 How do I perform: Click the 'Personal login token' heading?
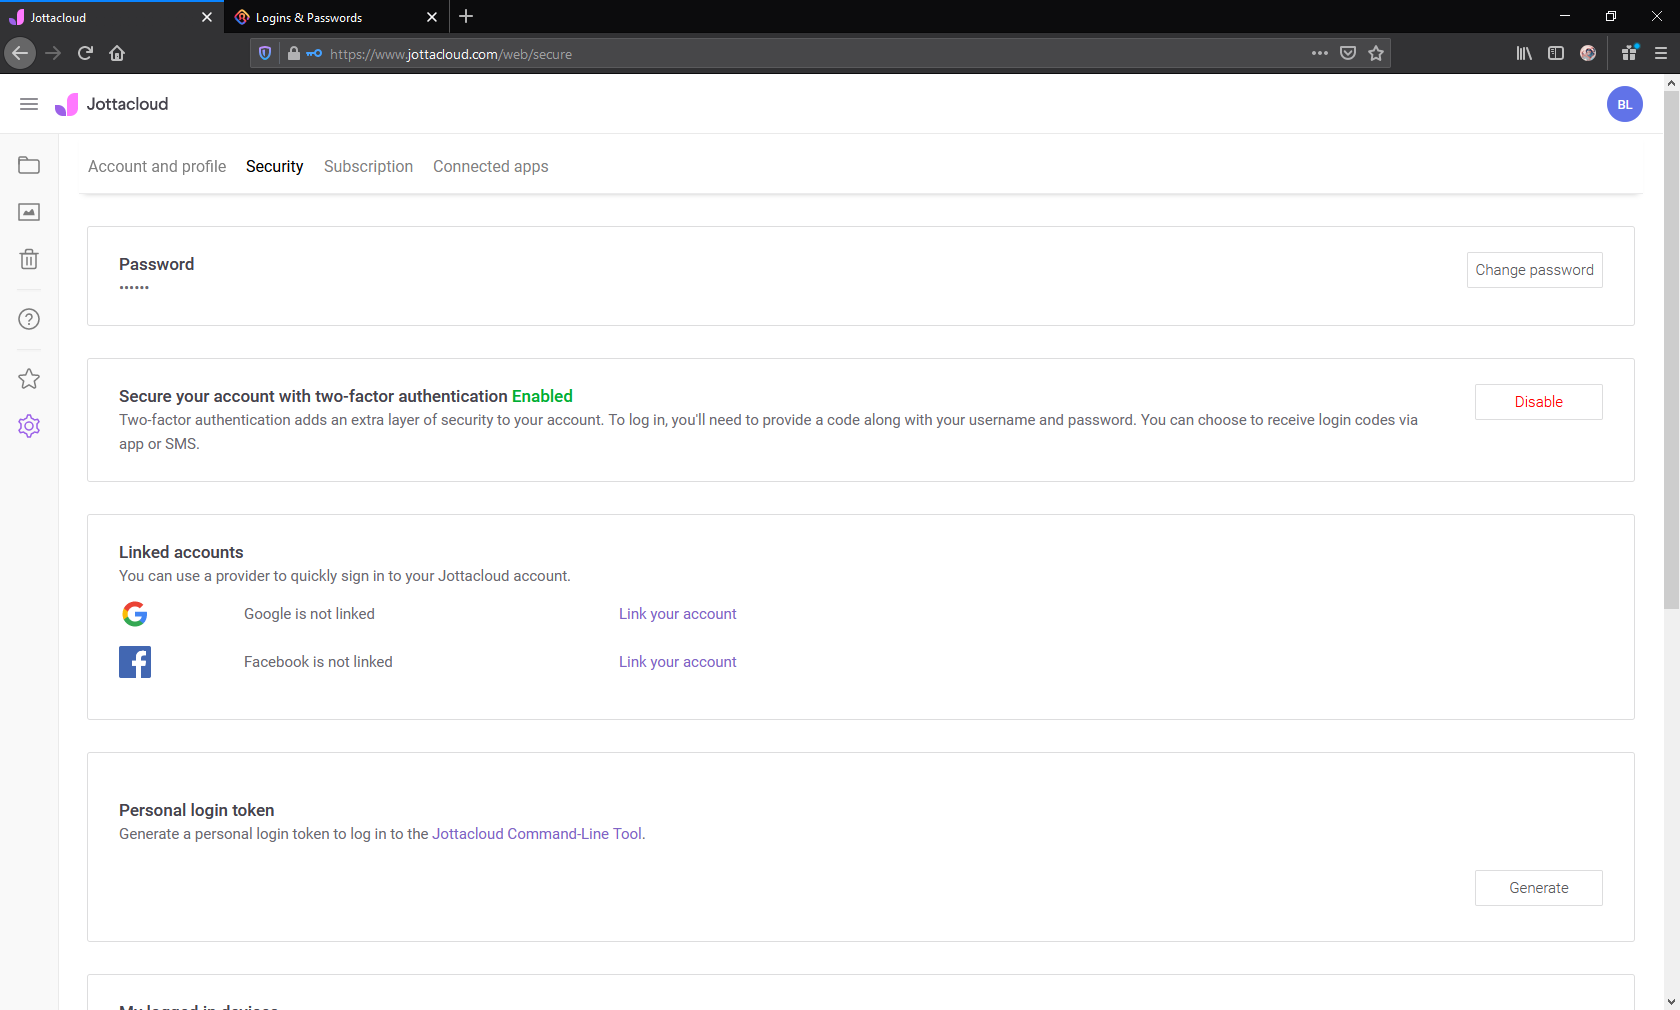tap(196, 810)
